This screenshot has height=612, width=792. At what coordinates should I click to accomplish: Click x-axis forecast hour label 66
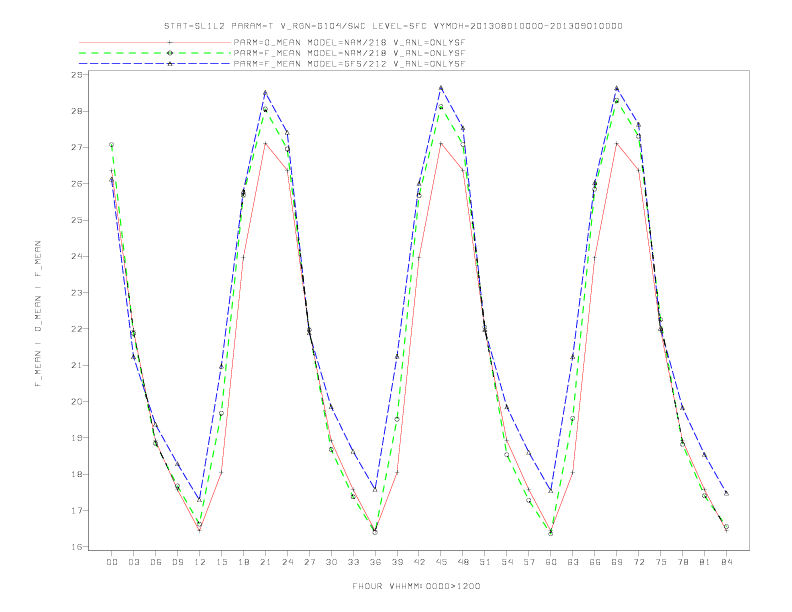tap(595, 562)
